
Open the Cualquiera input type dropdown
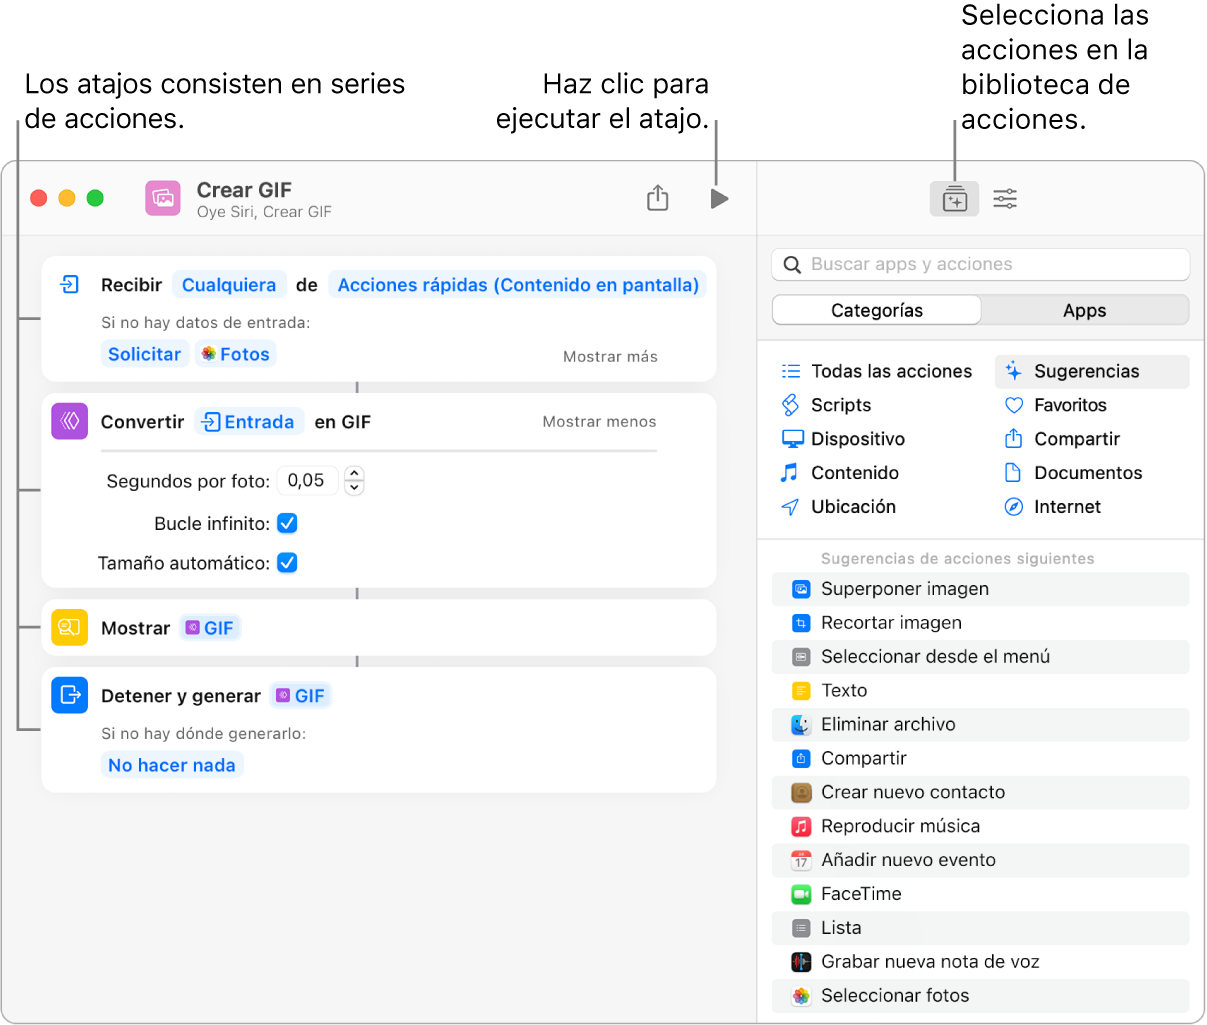pos(229,285)
